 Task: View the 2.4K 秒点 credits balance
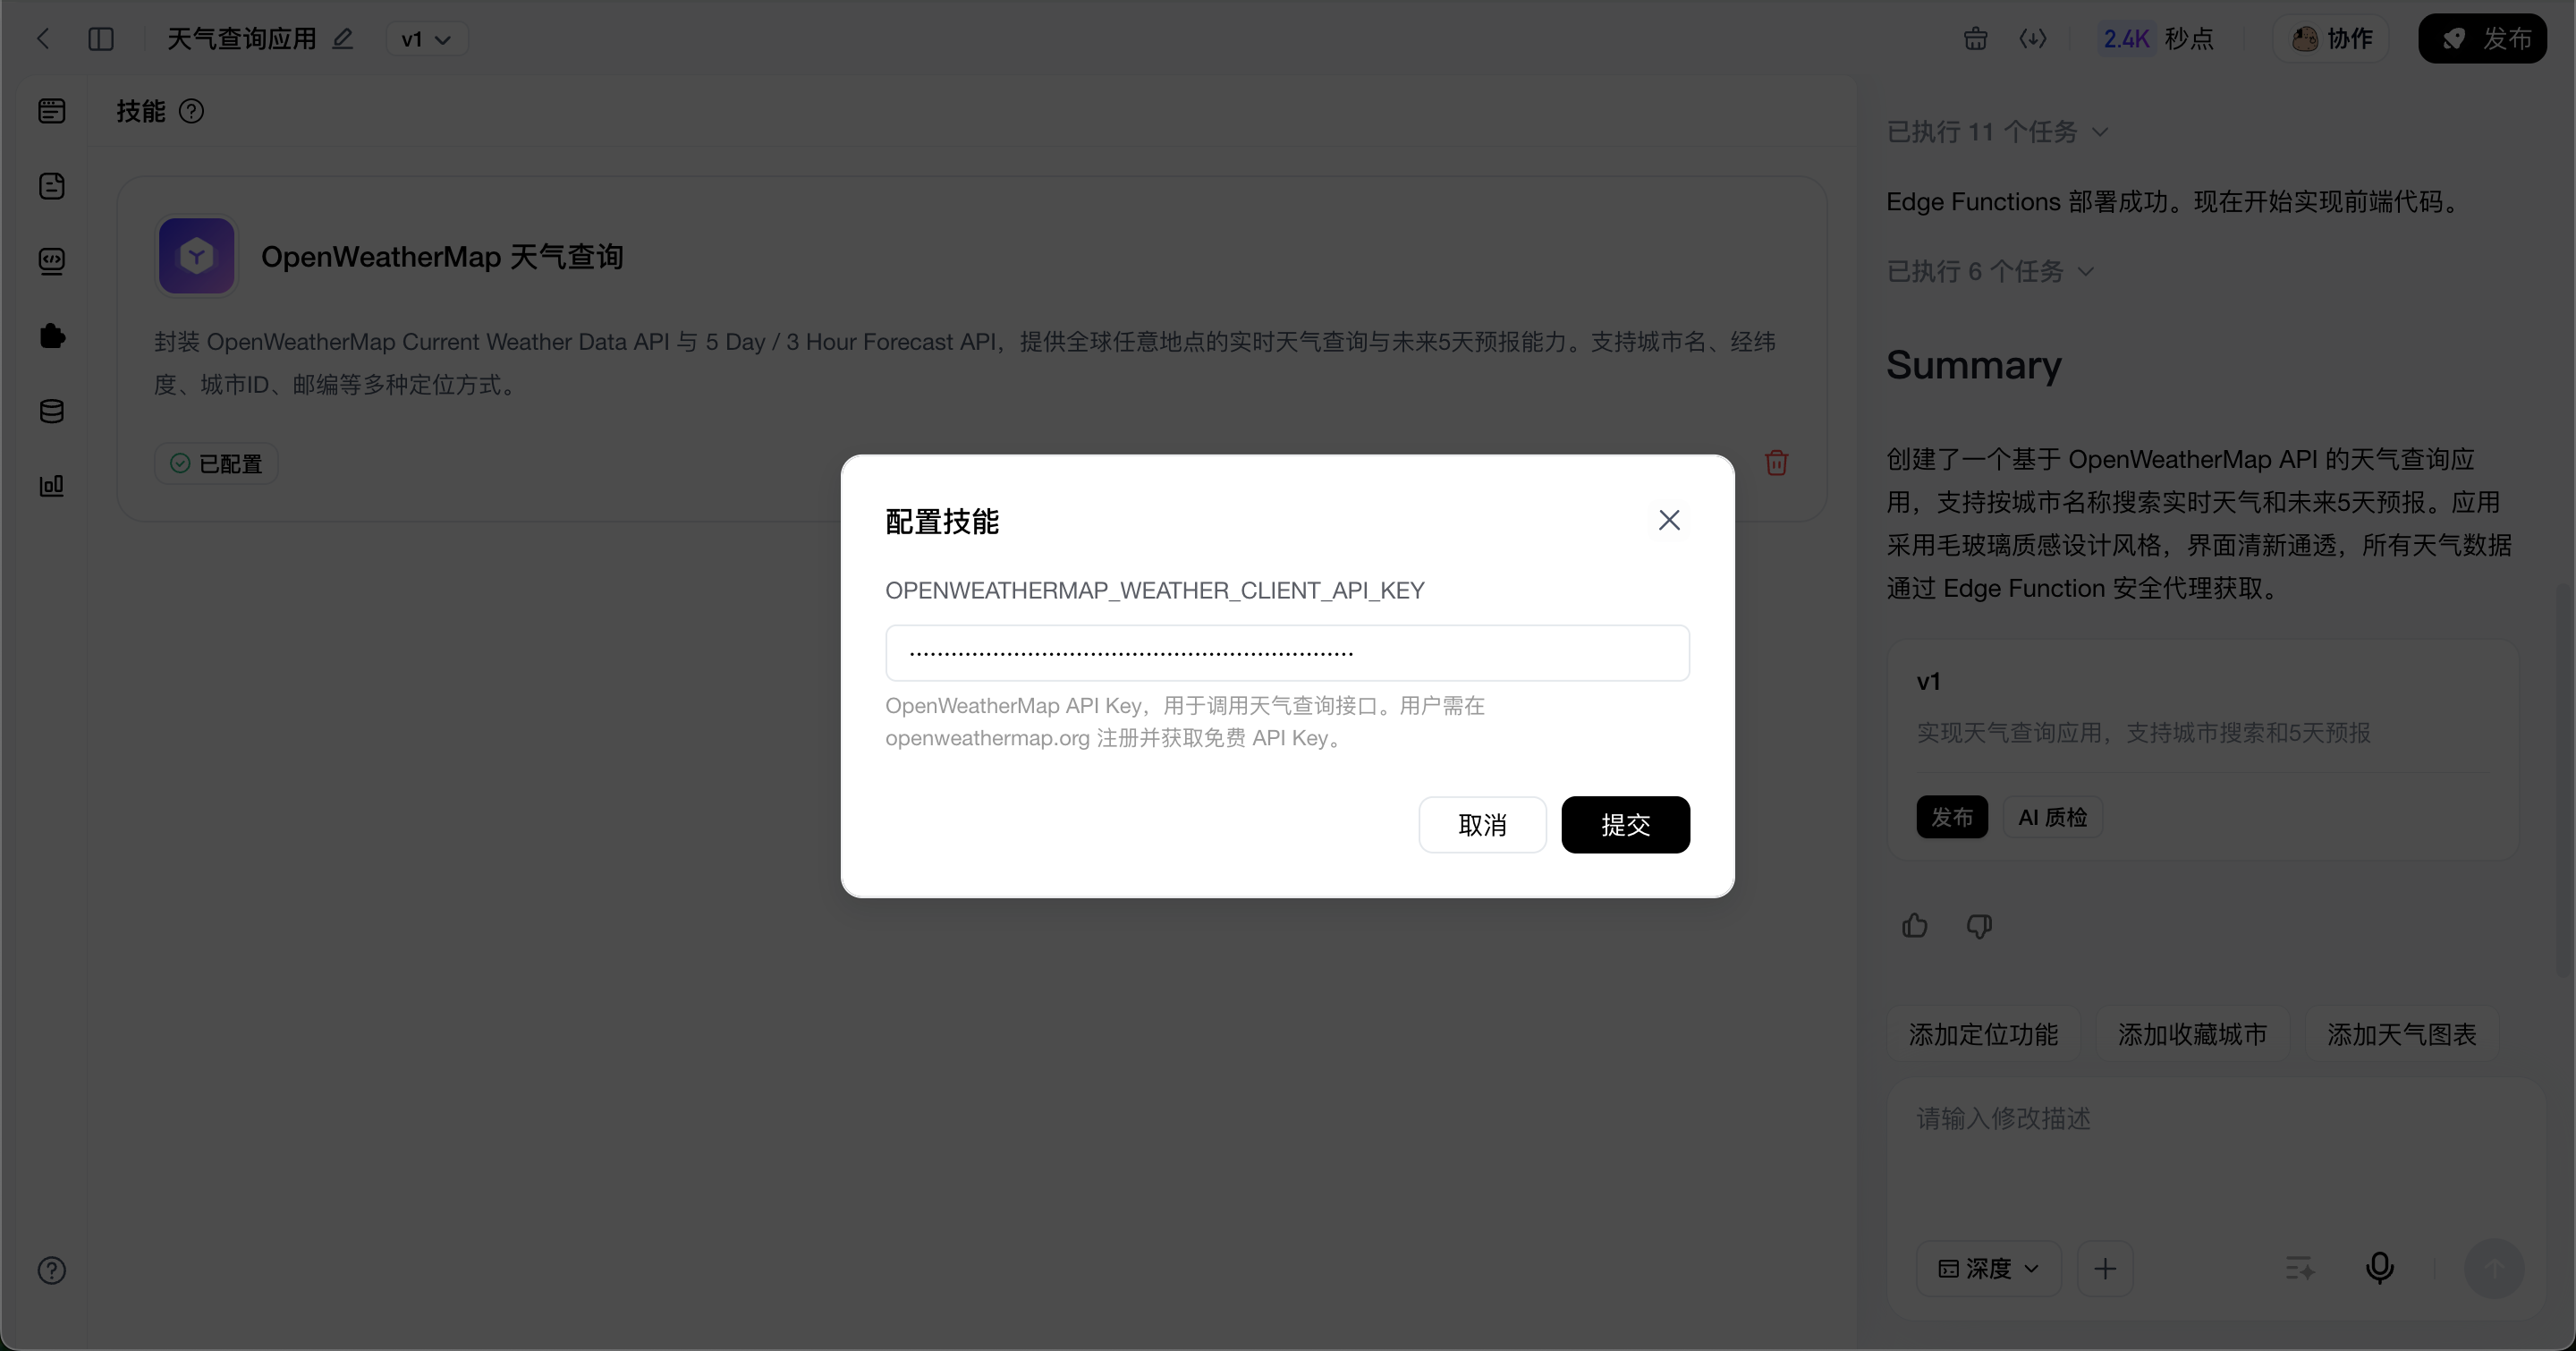(x=2158, y=39)
